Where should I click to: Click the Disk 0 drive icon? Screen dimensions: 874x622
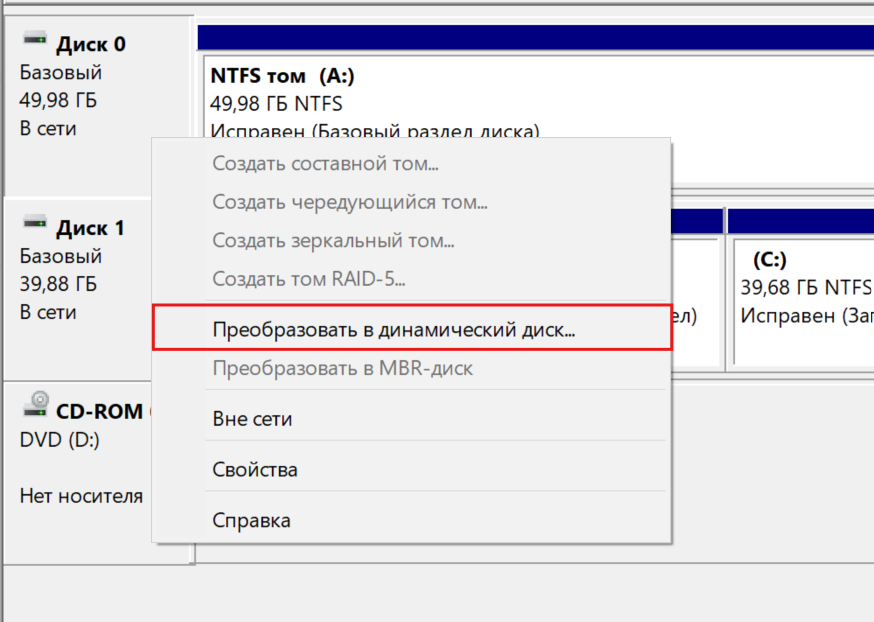click(x=35, y=40)
